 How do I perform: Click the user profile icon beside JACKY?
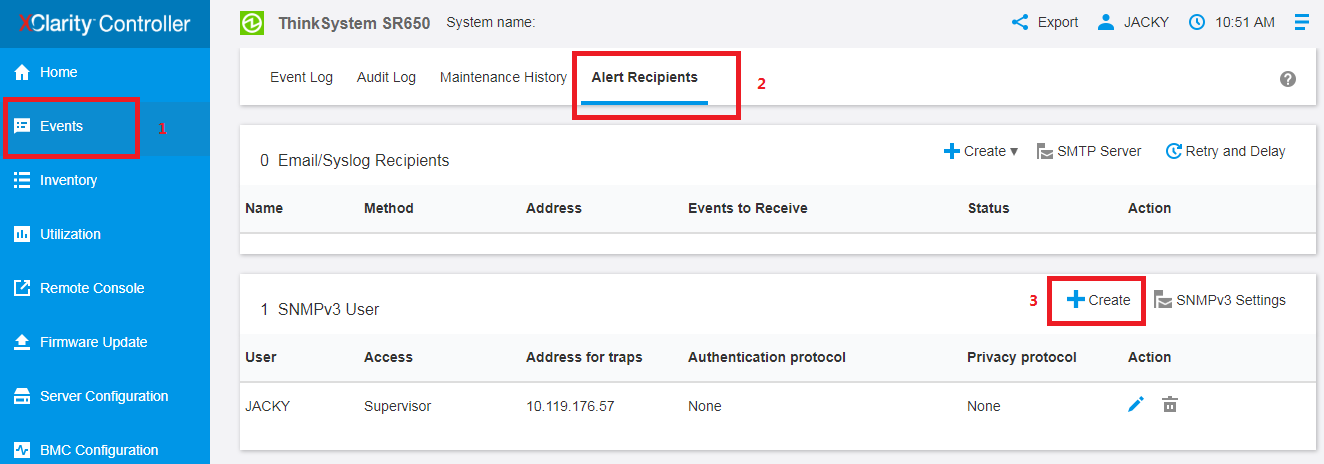[1105, 22]
